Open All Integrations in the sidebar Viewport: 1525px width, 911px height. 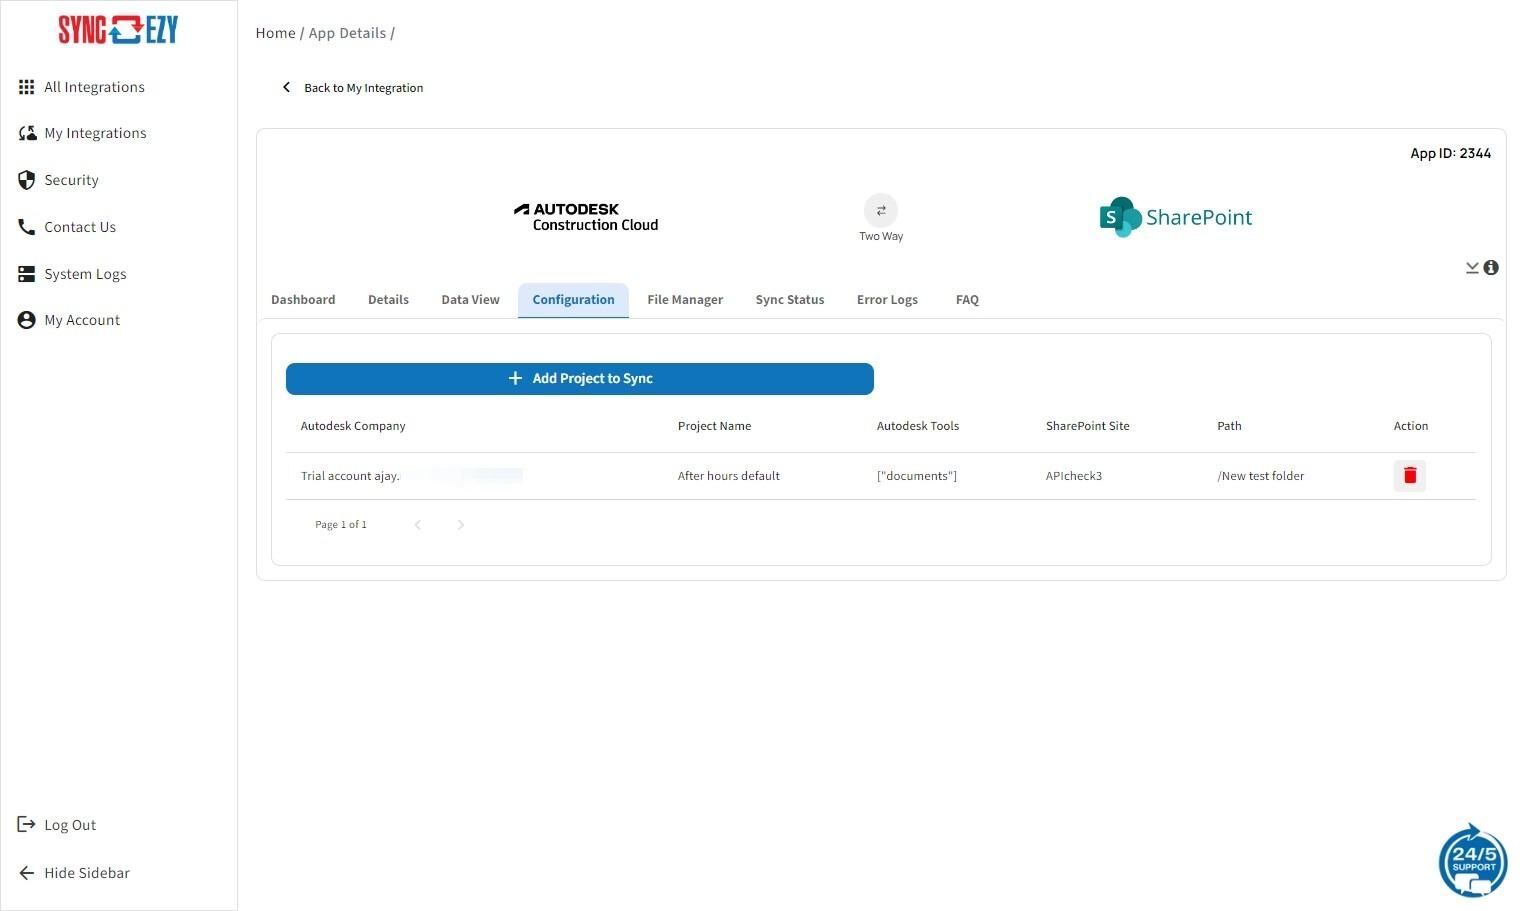click(x=94, y=87)
